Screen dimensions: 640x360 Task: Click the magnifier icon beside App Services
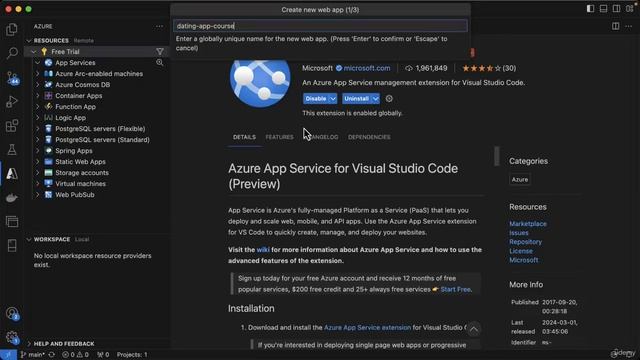coord(160,63)
